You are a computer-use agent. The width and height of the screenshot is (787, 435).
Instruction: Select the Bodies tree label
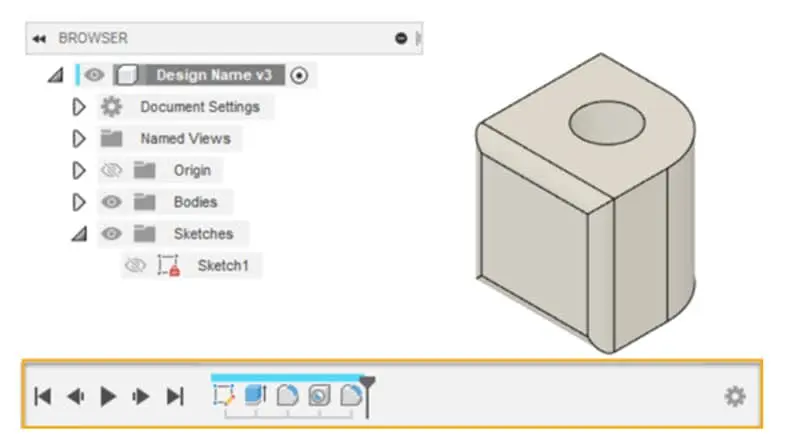tap(195, 202)
